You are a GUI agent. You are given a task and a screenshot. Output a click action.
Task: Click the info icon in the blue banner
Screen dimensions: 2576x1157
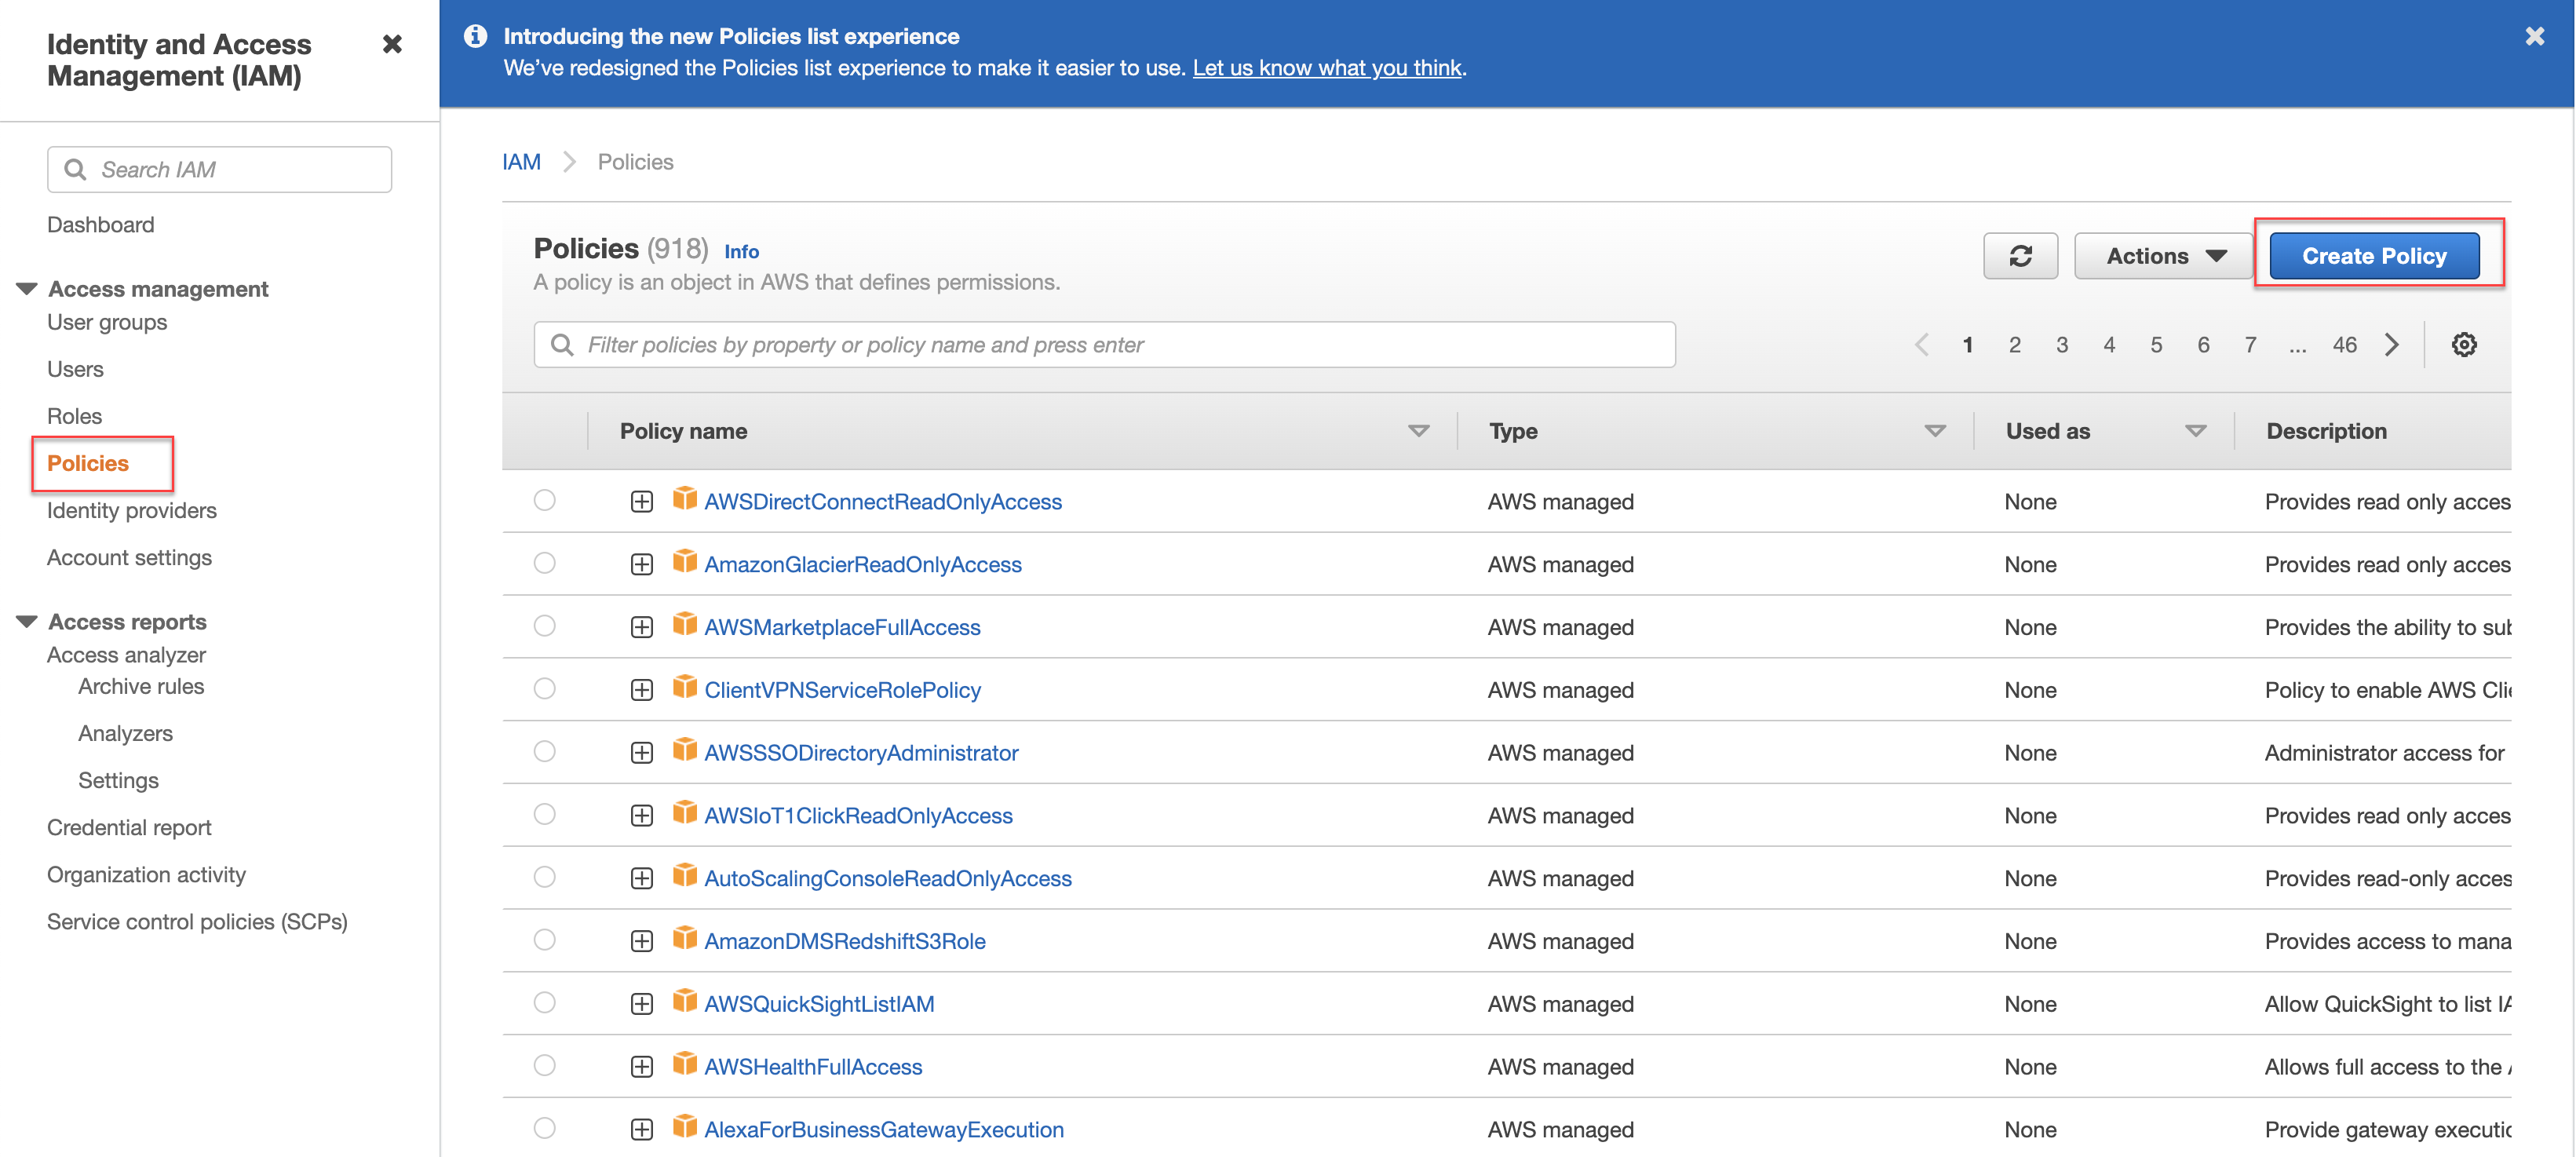pyautogui.click(x=475, y=36)
